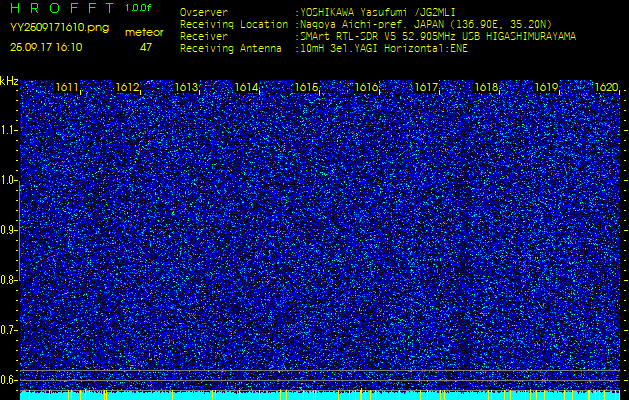Click the 0.9 kHz axis label
The image size is (629, 400).
[x=8, y=230]
